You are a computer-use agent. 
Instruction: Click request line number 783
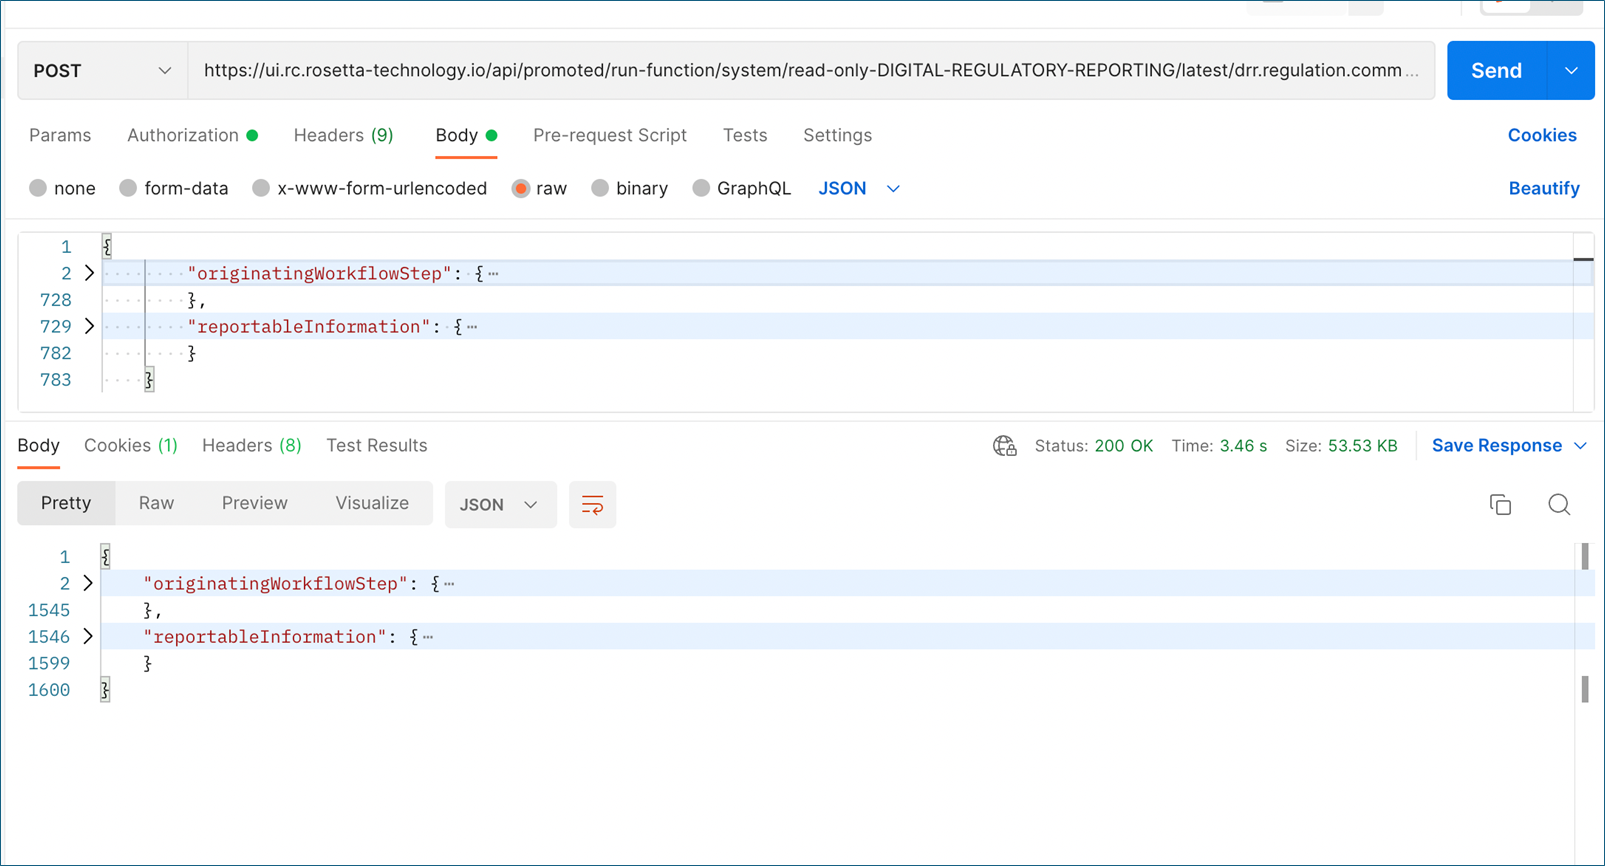(x=56, y=380)
